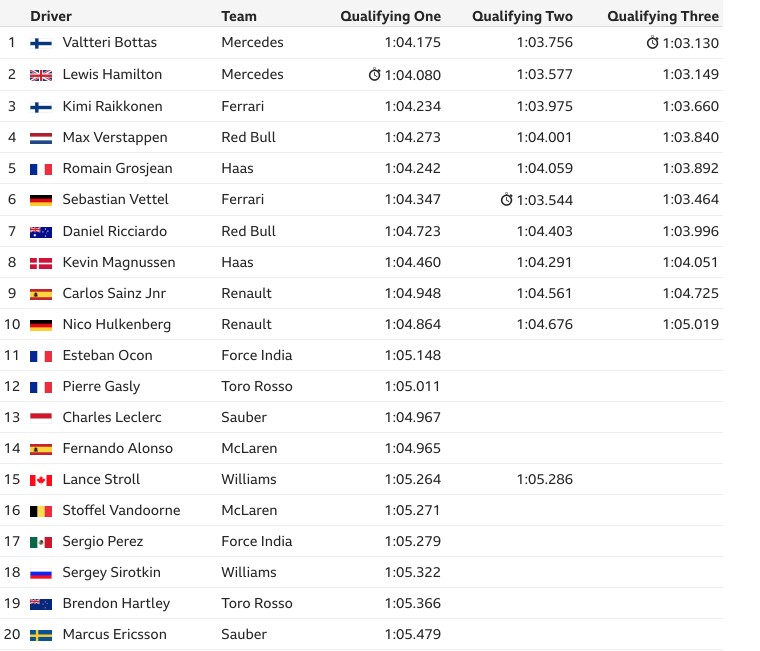Click the British flag beside Lewis Hamilton
The width and height of the screenshot is (760, 651).
click(41, 75)
